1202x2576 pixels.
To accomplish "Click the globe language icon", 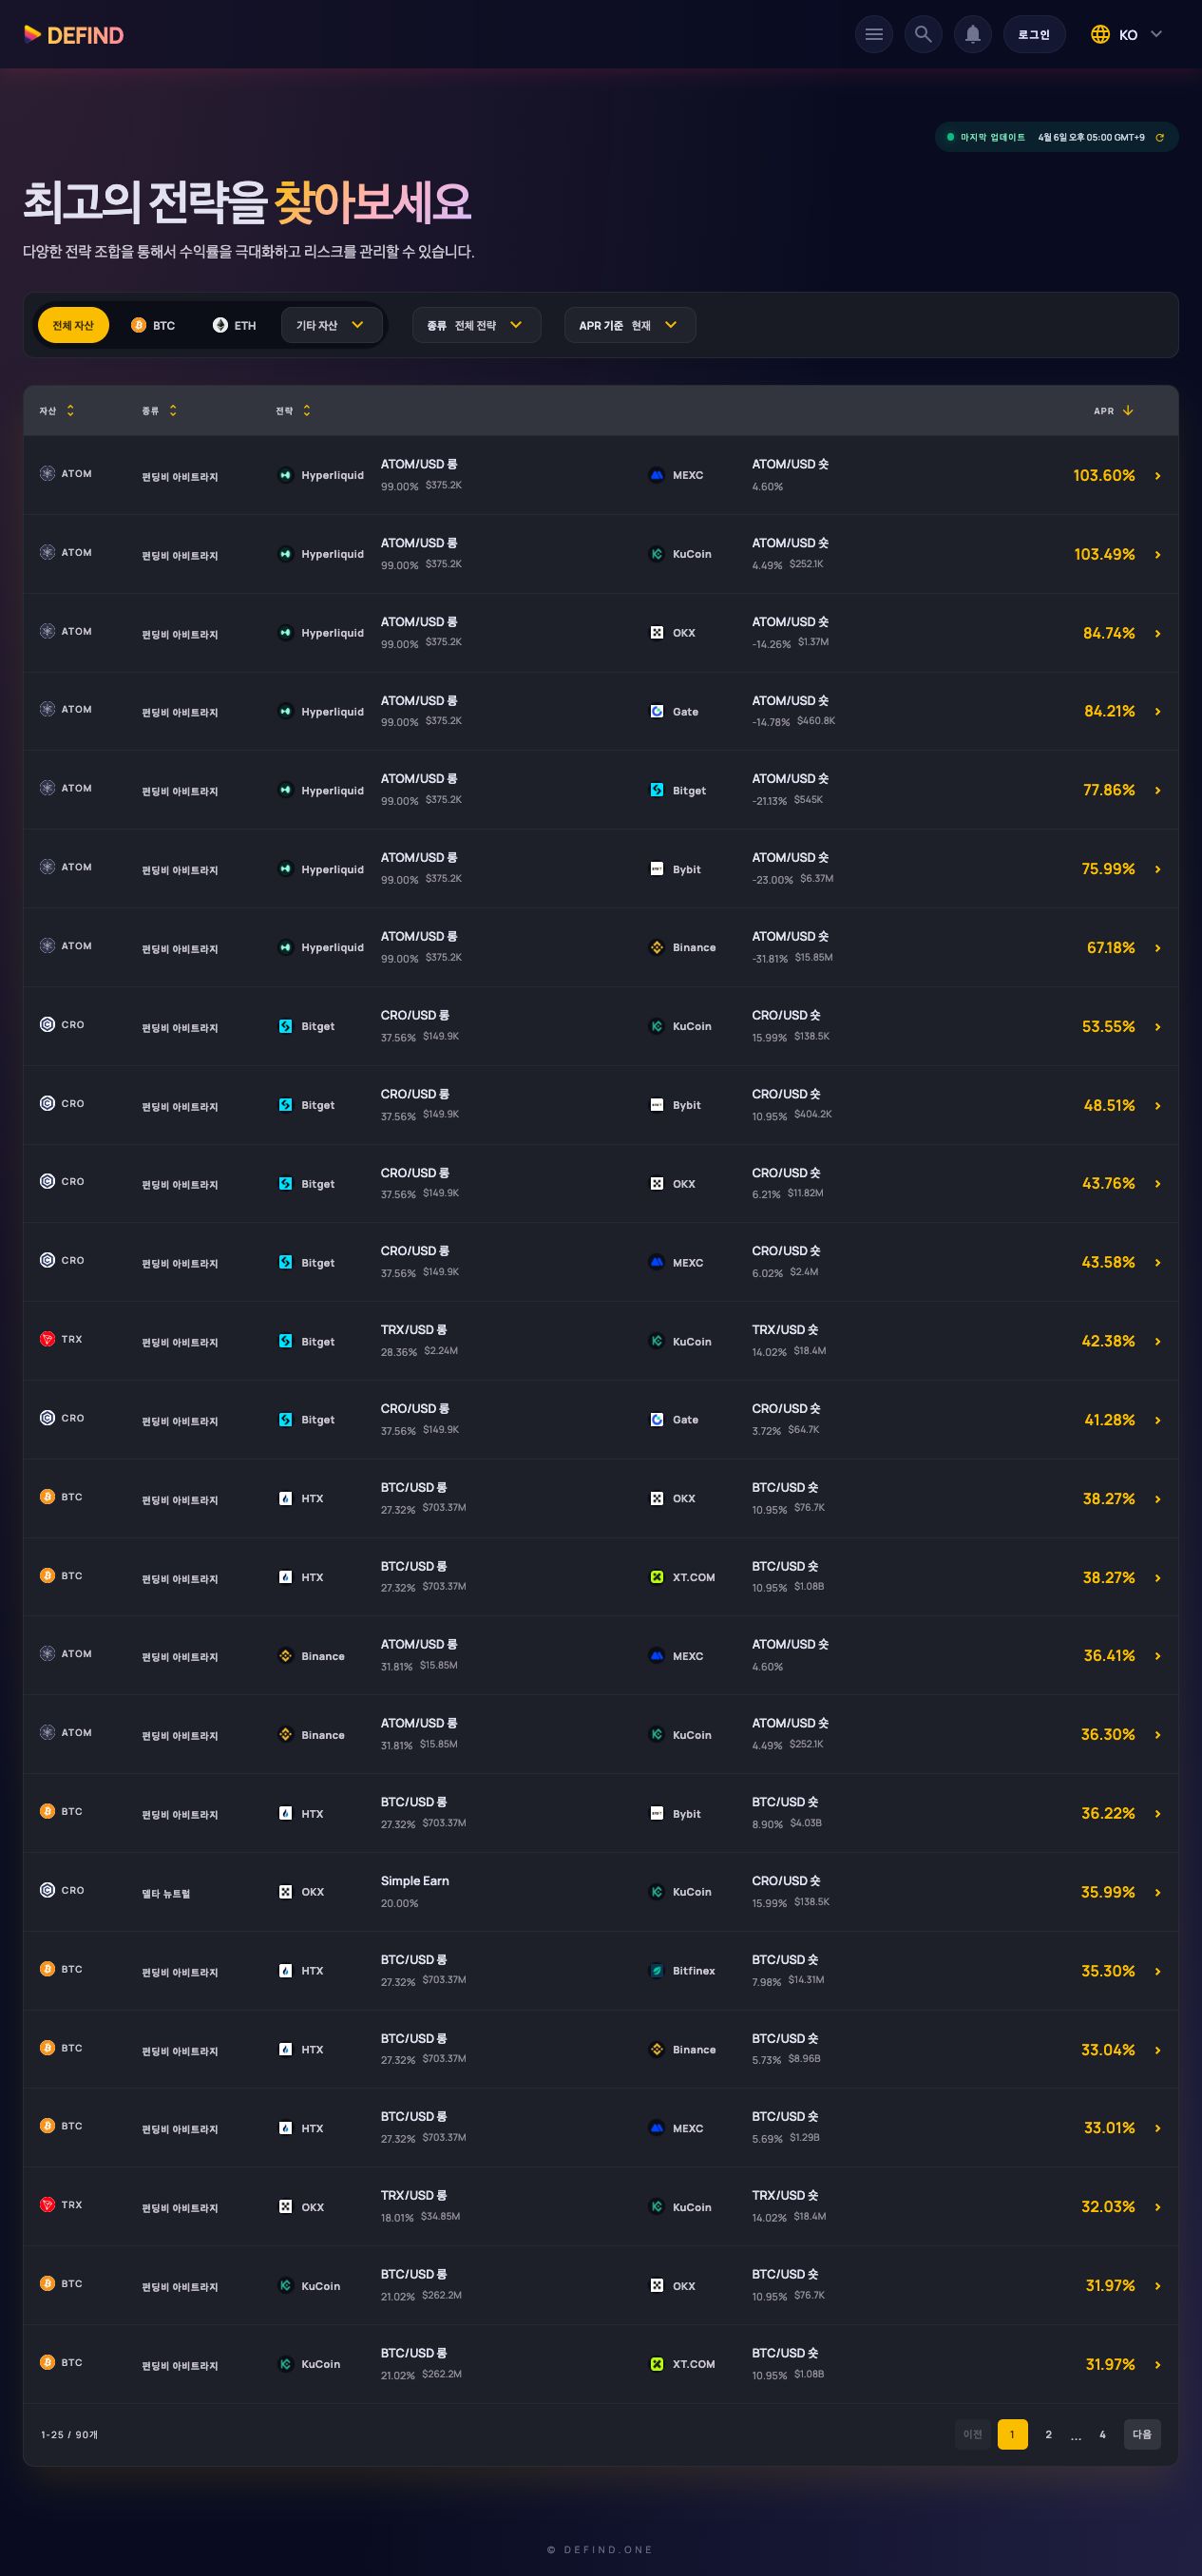I will pos(1100,35).
